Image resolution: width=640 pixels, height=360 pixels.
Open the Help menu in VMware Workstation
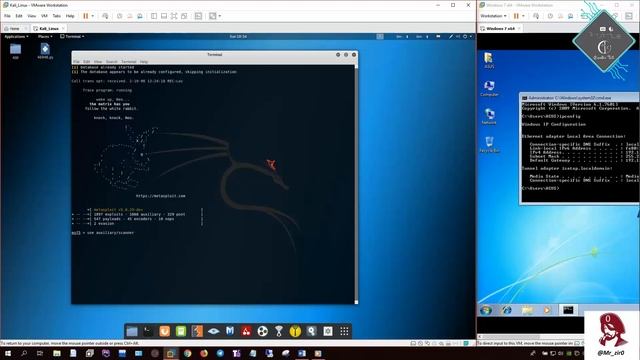(70, 16)
